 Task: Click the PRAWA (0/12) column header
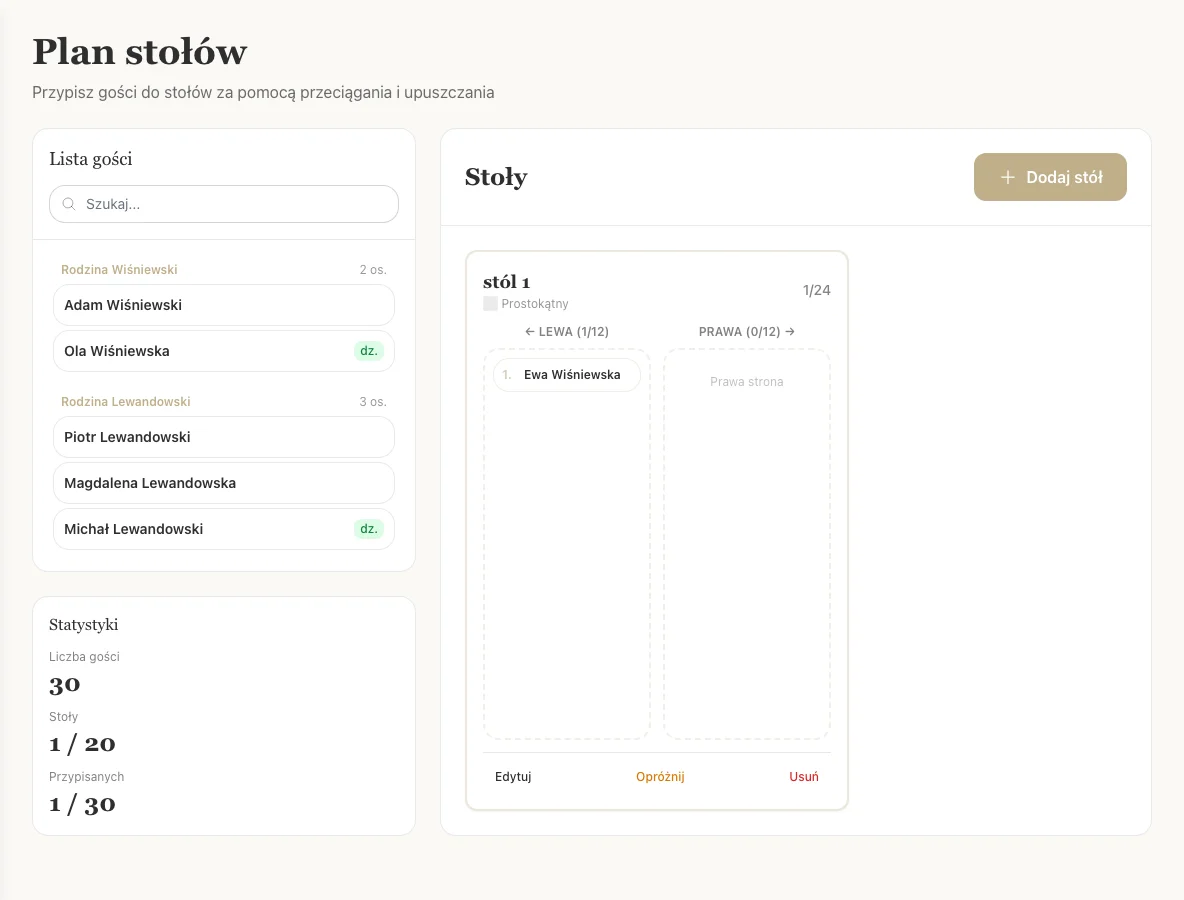click(746, 332)
